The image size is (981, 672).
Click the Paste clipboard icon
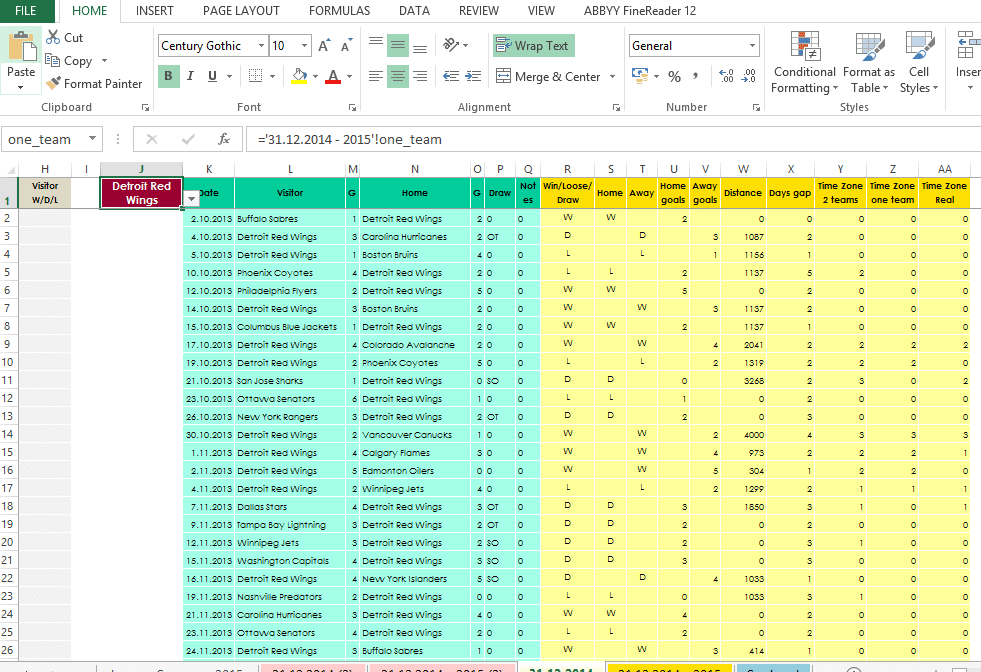[x=21, y=48]
